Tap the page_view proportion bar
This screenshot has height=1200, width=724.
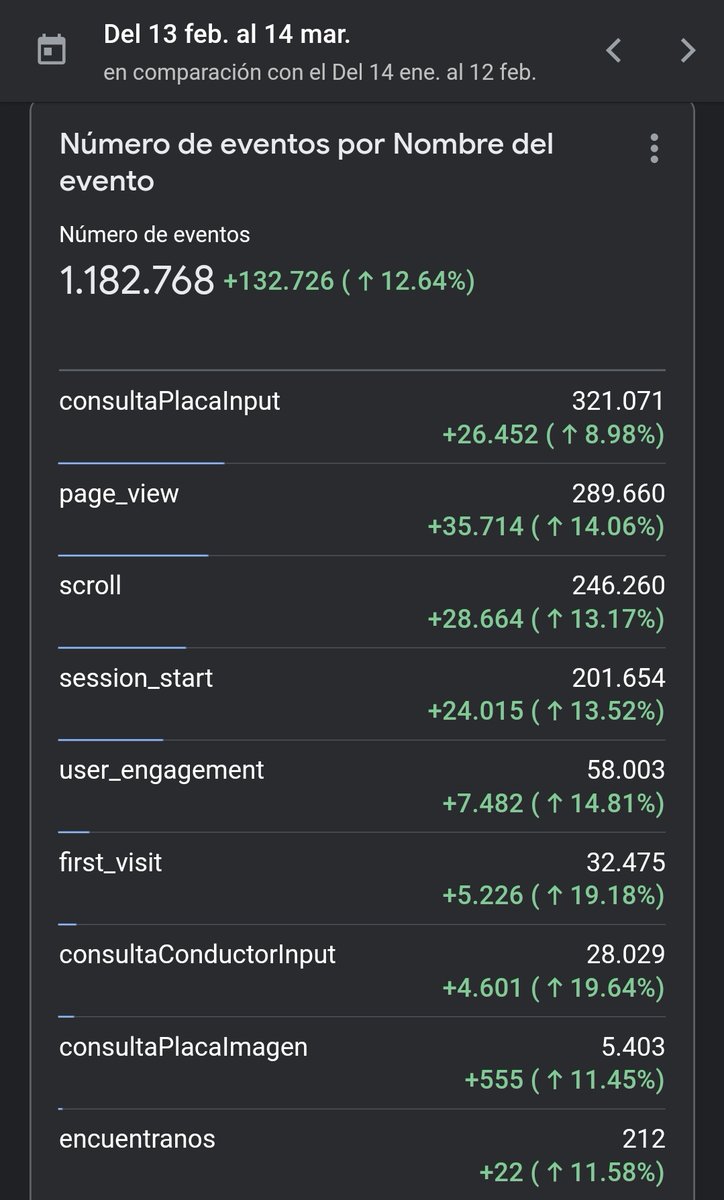[x=133, y=555]
